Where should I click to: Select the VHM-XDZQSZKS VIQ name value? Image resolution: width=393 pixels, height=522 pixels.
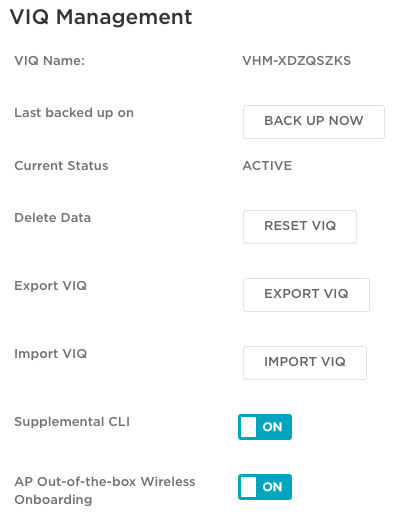click(x=296, y=61)
